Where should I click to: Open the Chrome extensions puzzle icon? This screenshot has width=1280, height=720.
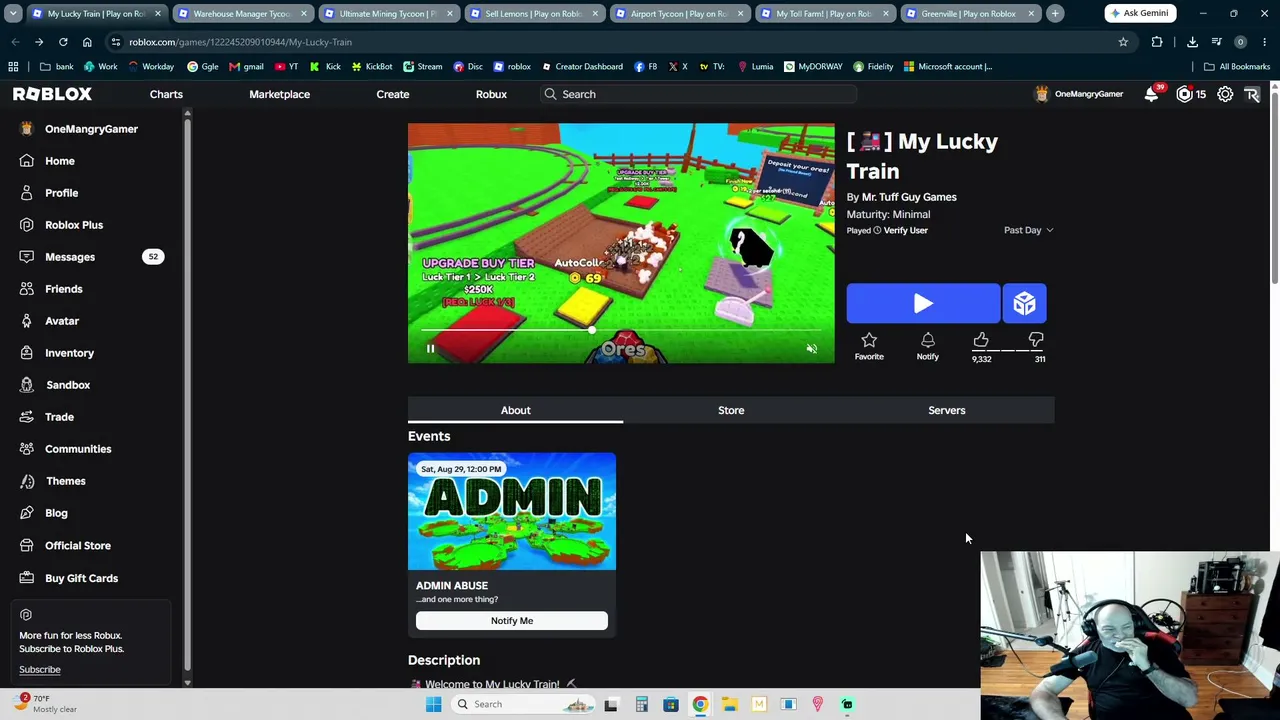(x=1157, y=42)
